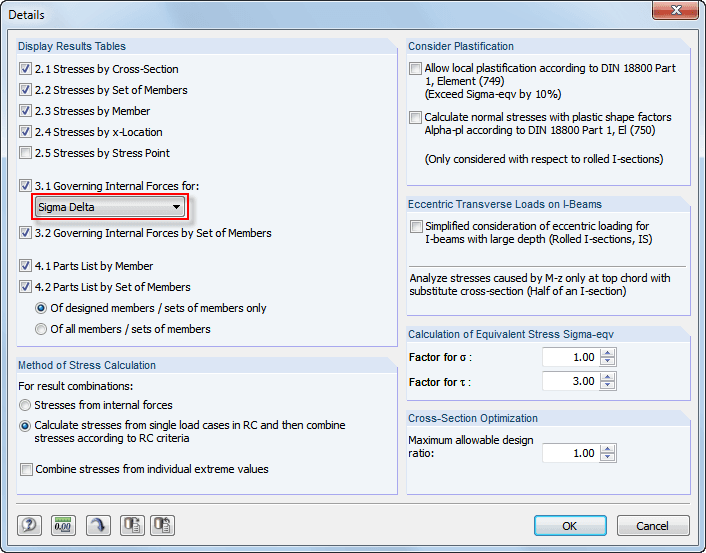
Task: Click Eccentric Transverse Loads on I-Beams heading
Action: click(505, 204)
